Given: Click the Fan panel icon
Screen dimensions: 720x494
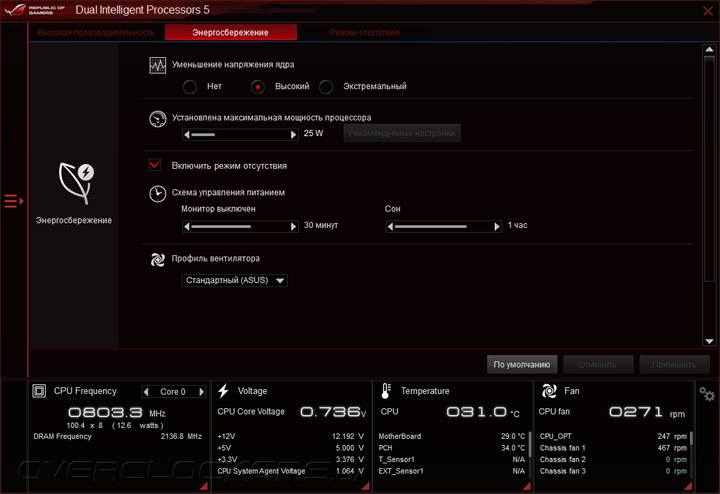Looking at the screenshot, I should (549, 391).
